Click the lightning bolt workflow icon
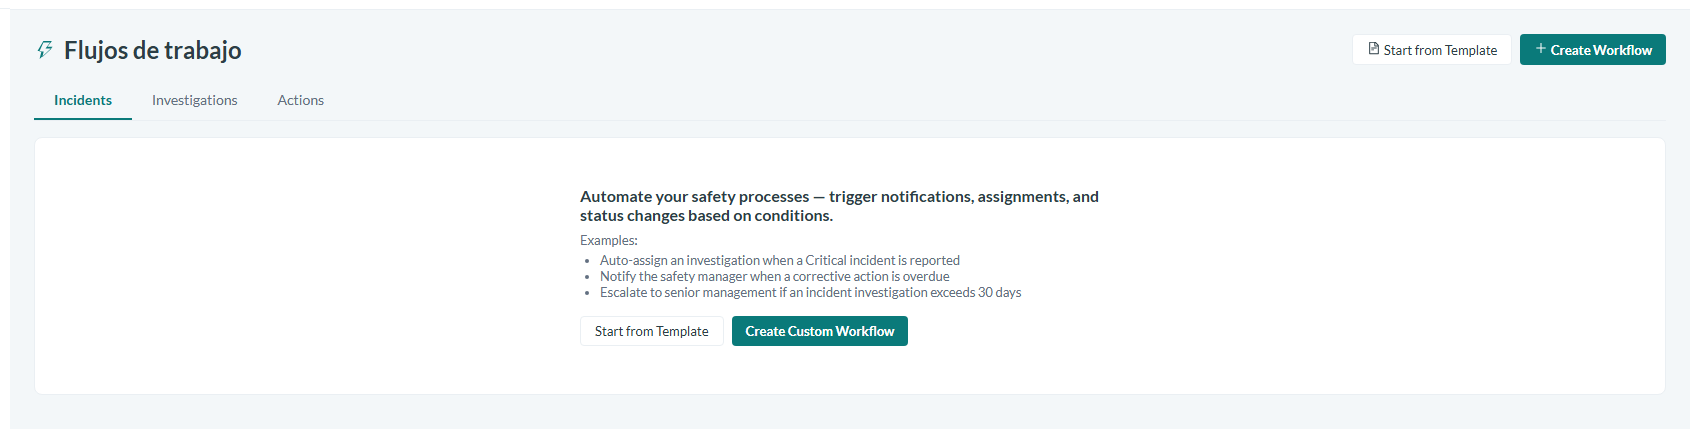Screen dimensions: 1690x429 pos(45,50)
